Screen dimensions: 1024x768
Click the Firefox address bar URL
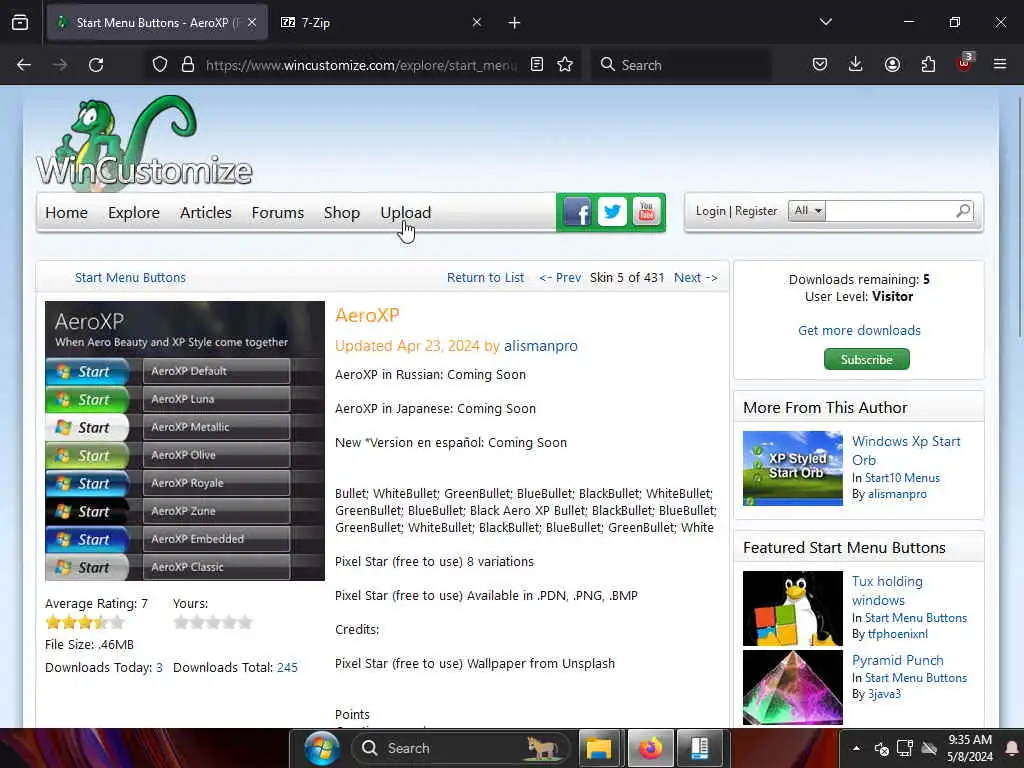pyautogui.click(x=360, y=65)
